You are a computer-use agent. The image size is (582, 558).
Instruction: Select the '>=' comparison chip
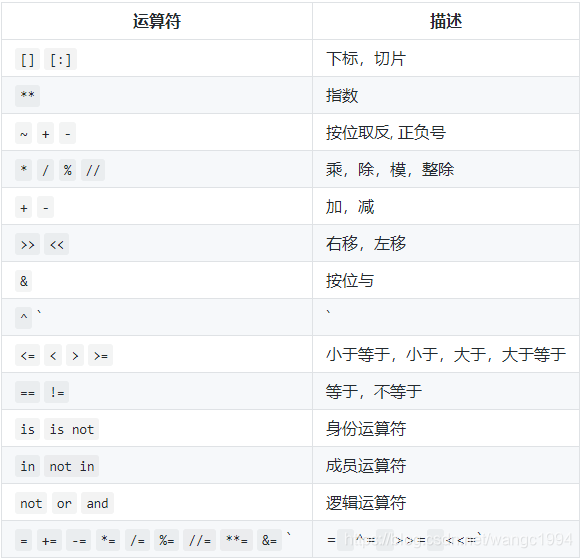point(101,355)
